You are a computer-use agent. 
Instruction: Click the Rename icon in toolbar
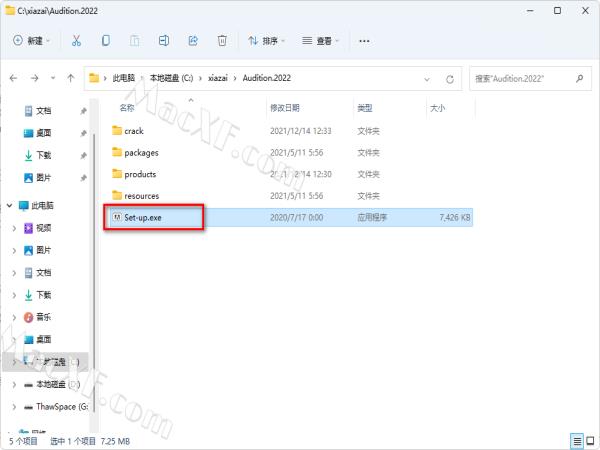click(x=164, y=41)
